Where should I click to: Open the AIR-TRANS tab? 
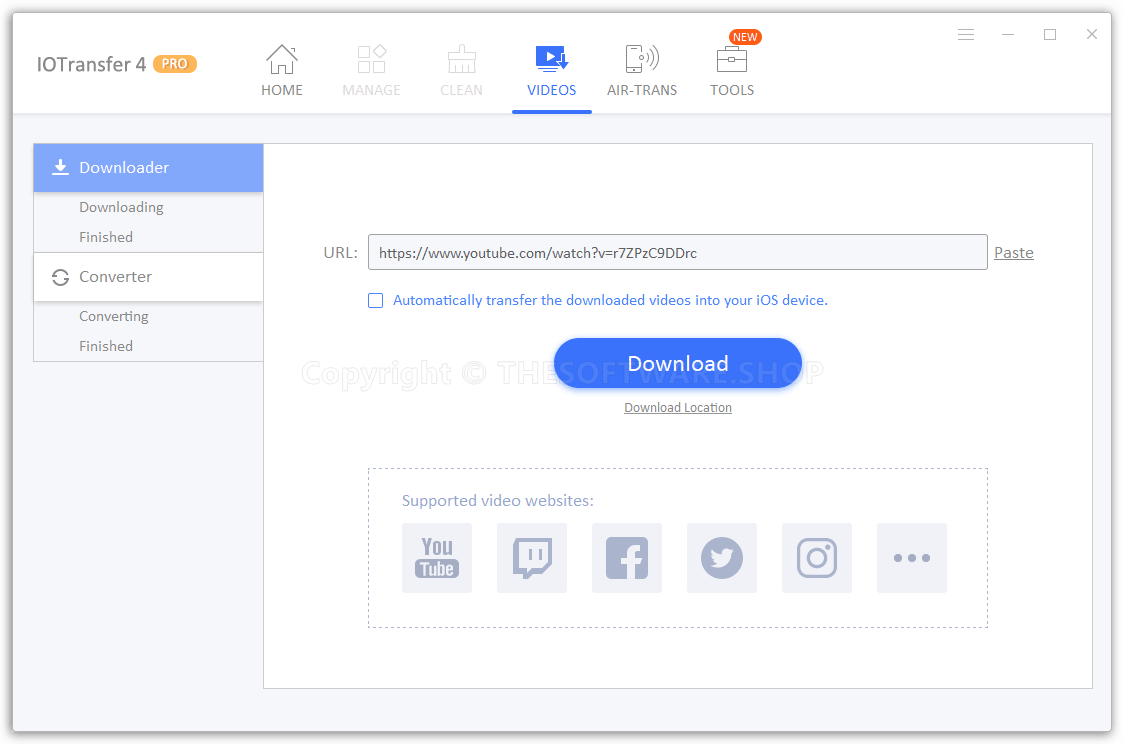[642, 70]
